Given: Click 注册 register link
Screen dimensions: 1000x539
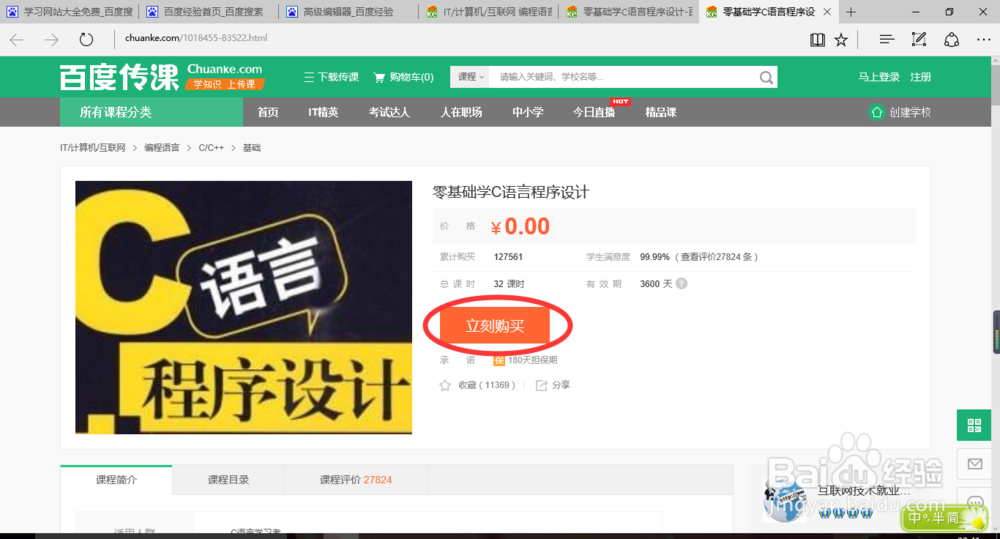Looking at the screenshot, I should click(x=920, y=77).
